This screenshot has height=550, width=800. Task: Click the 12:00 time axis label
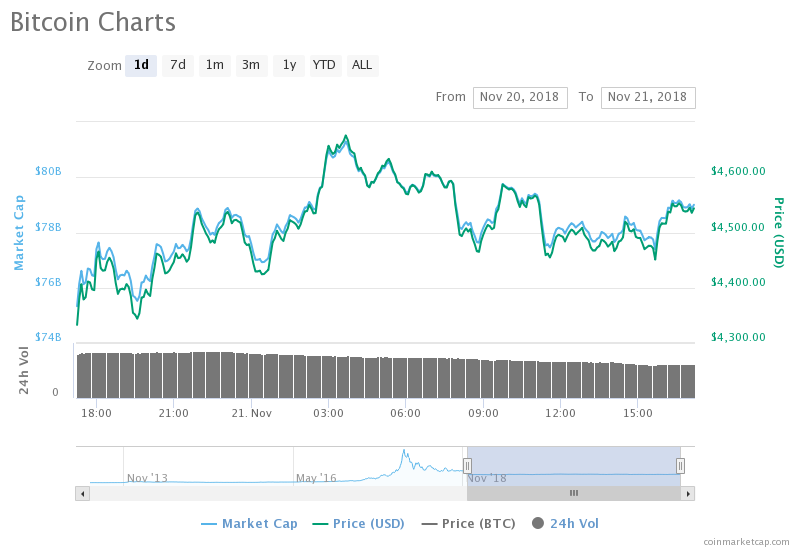tap(560, 413)
